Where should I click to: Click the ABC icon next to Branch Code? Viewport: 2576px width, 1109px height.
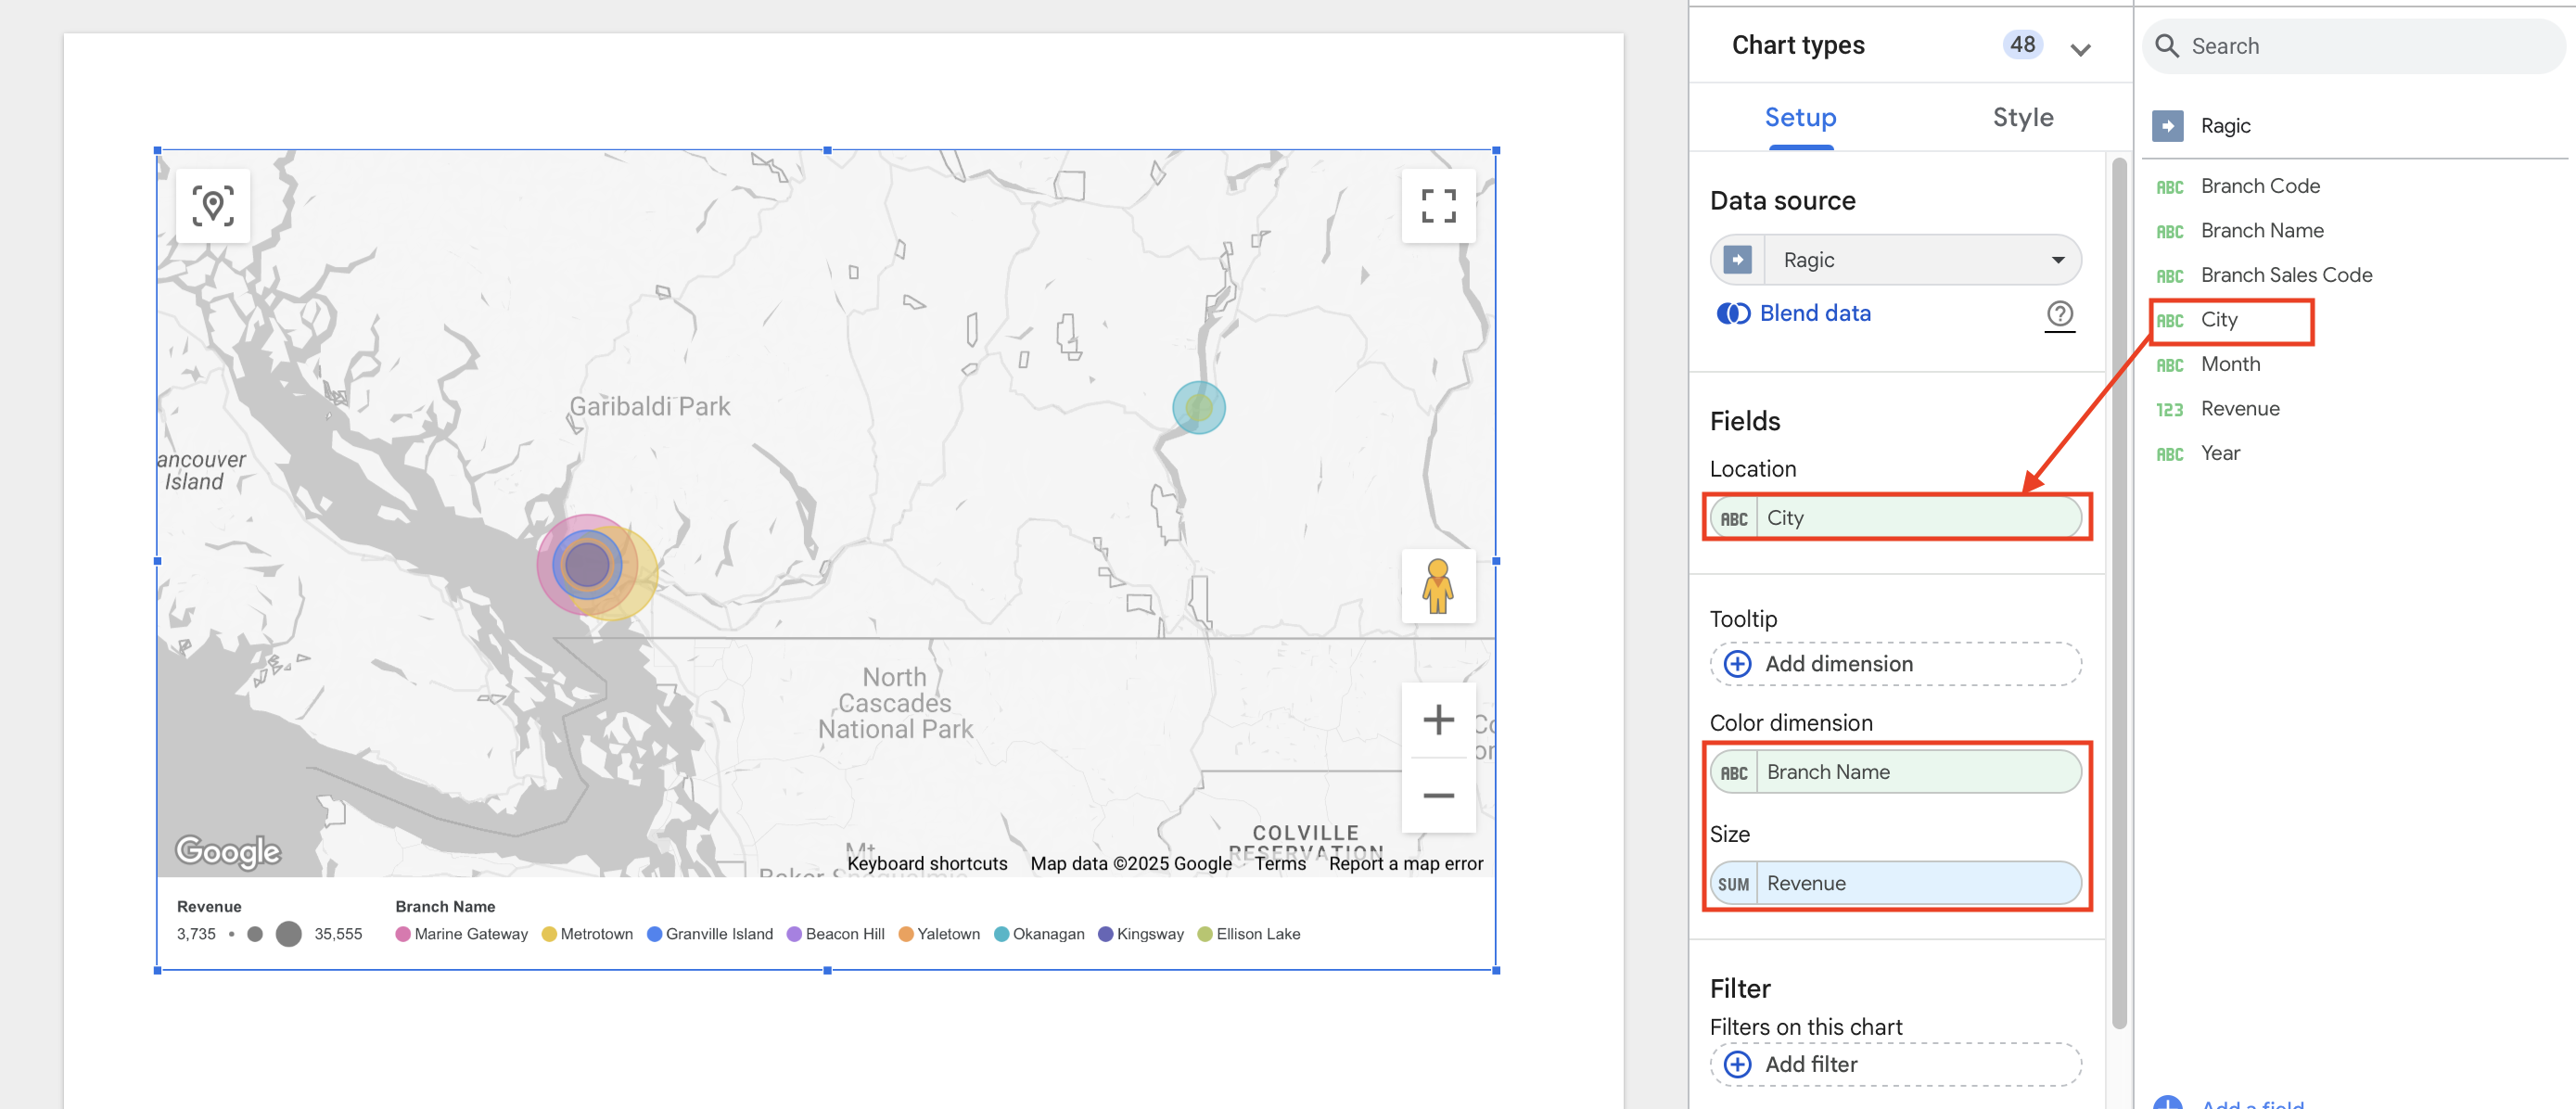[x=2169, y=187]
